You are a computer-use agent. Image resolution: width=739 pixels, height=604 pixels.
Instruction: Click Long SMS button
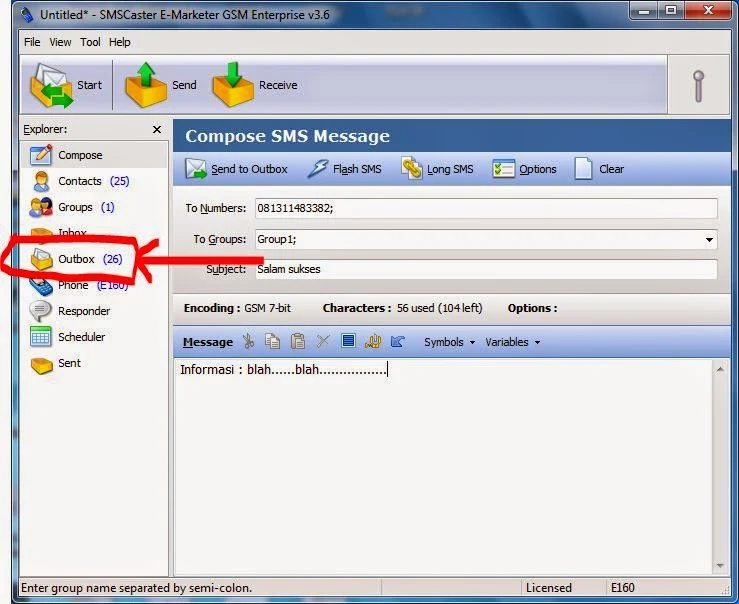coord(437,169)
